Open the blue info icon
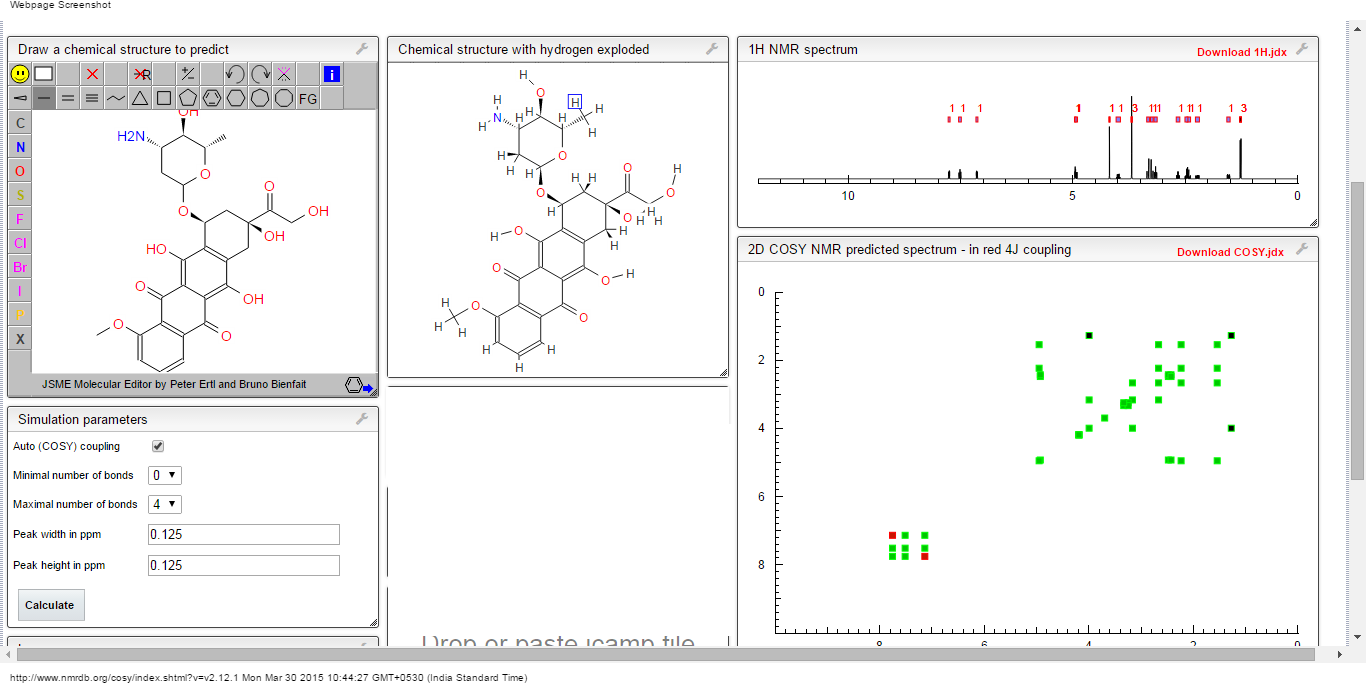Viewport: 1366px width, 683px height. pyautogui.click(x=332, y=74)
